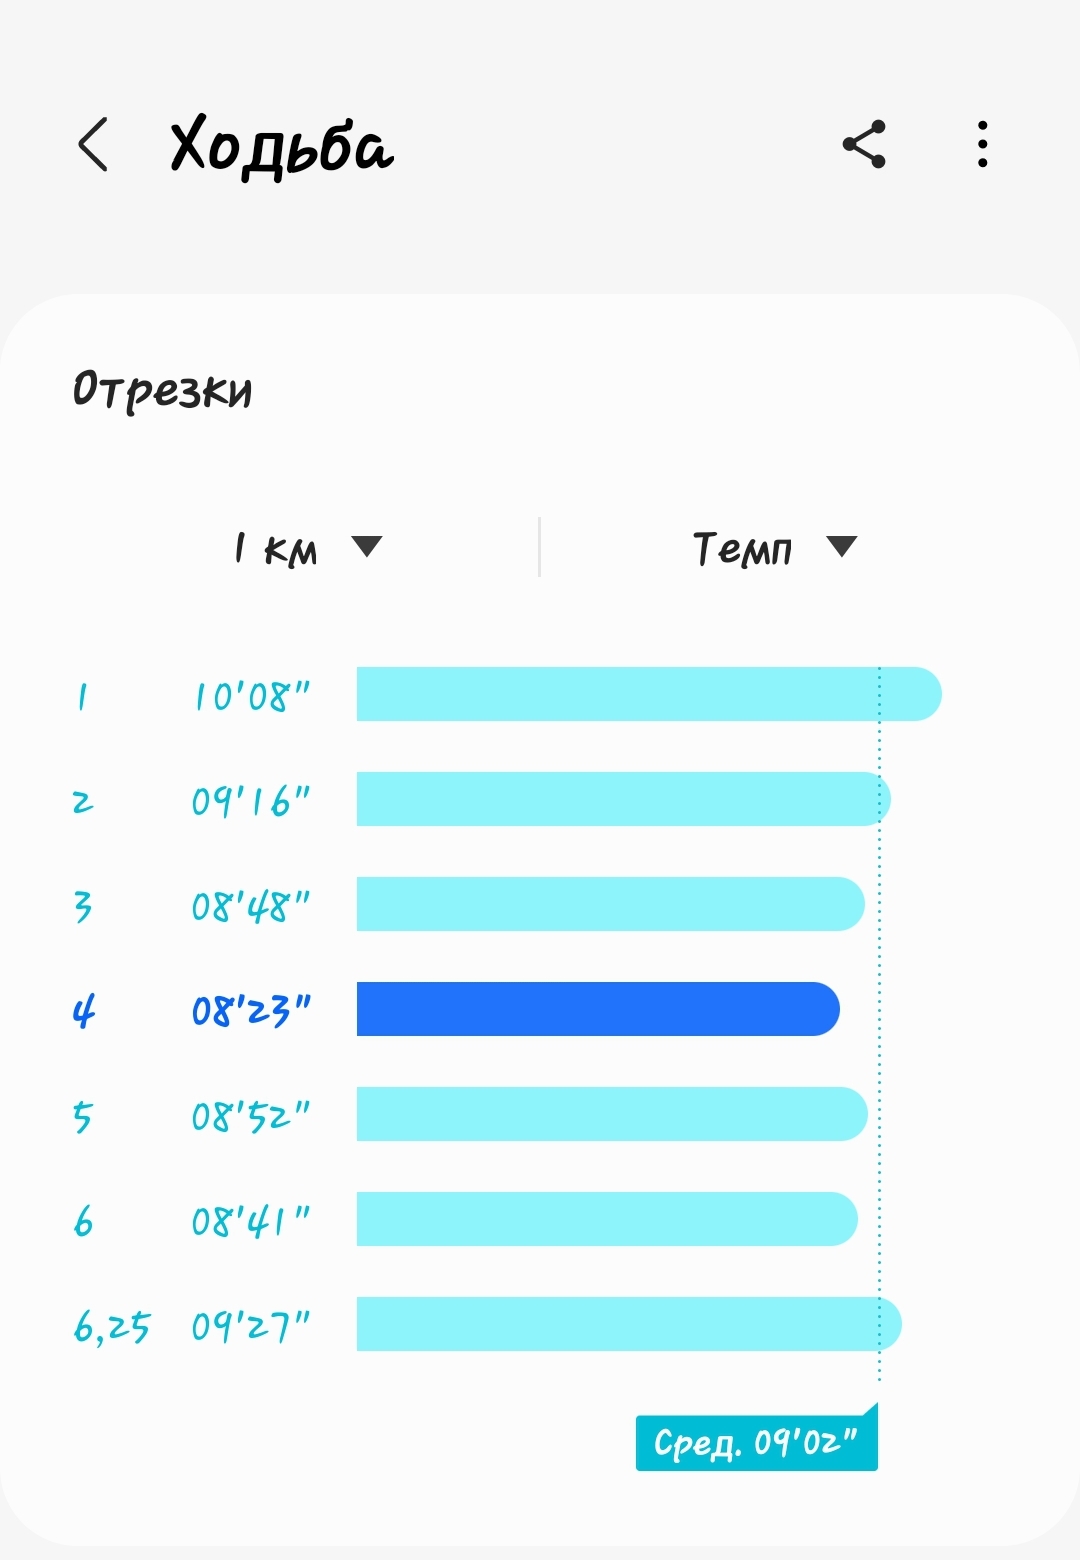The image size is (1080, 1560).
Task: Tap the Ходьба page title
Action: pos(282,146)
